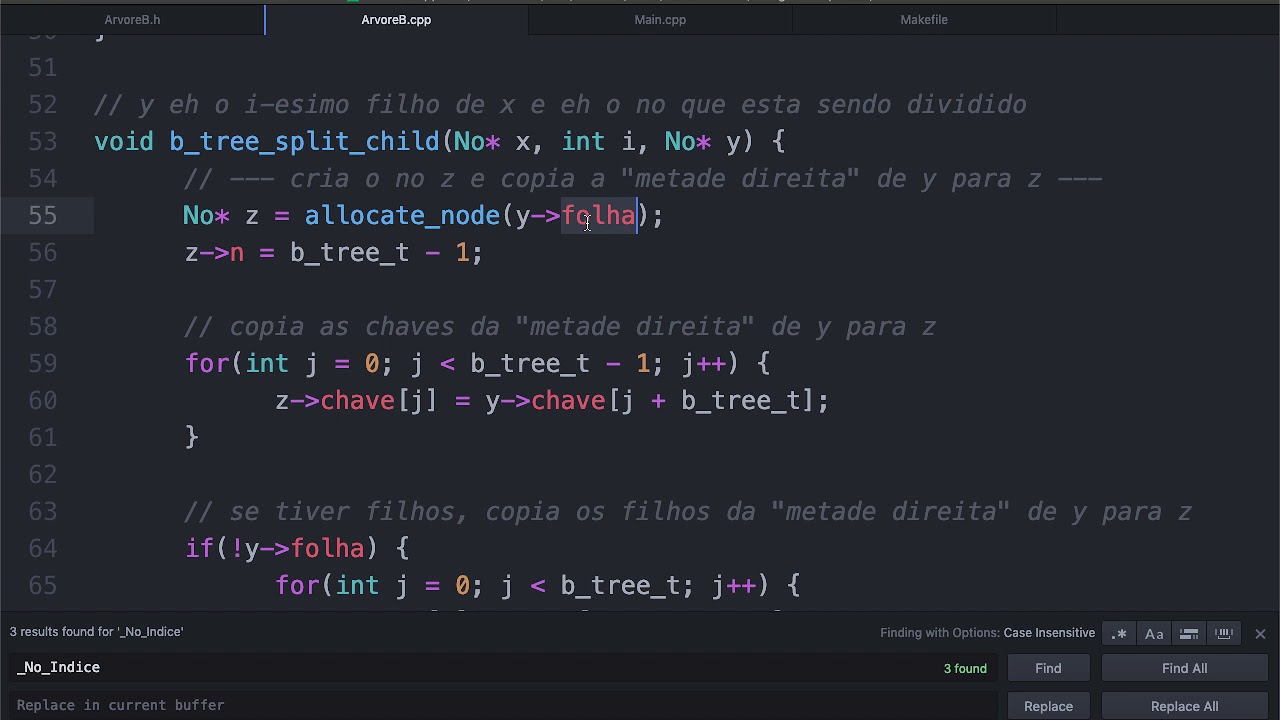Image resolution: width=1280 pixels, height=720 pixels.
Task: Click the 'Case Insensitive' options text
Action: [x=1049, y=633]
